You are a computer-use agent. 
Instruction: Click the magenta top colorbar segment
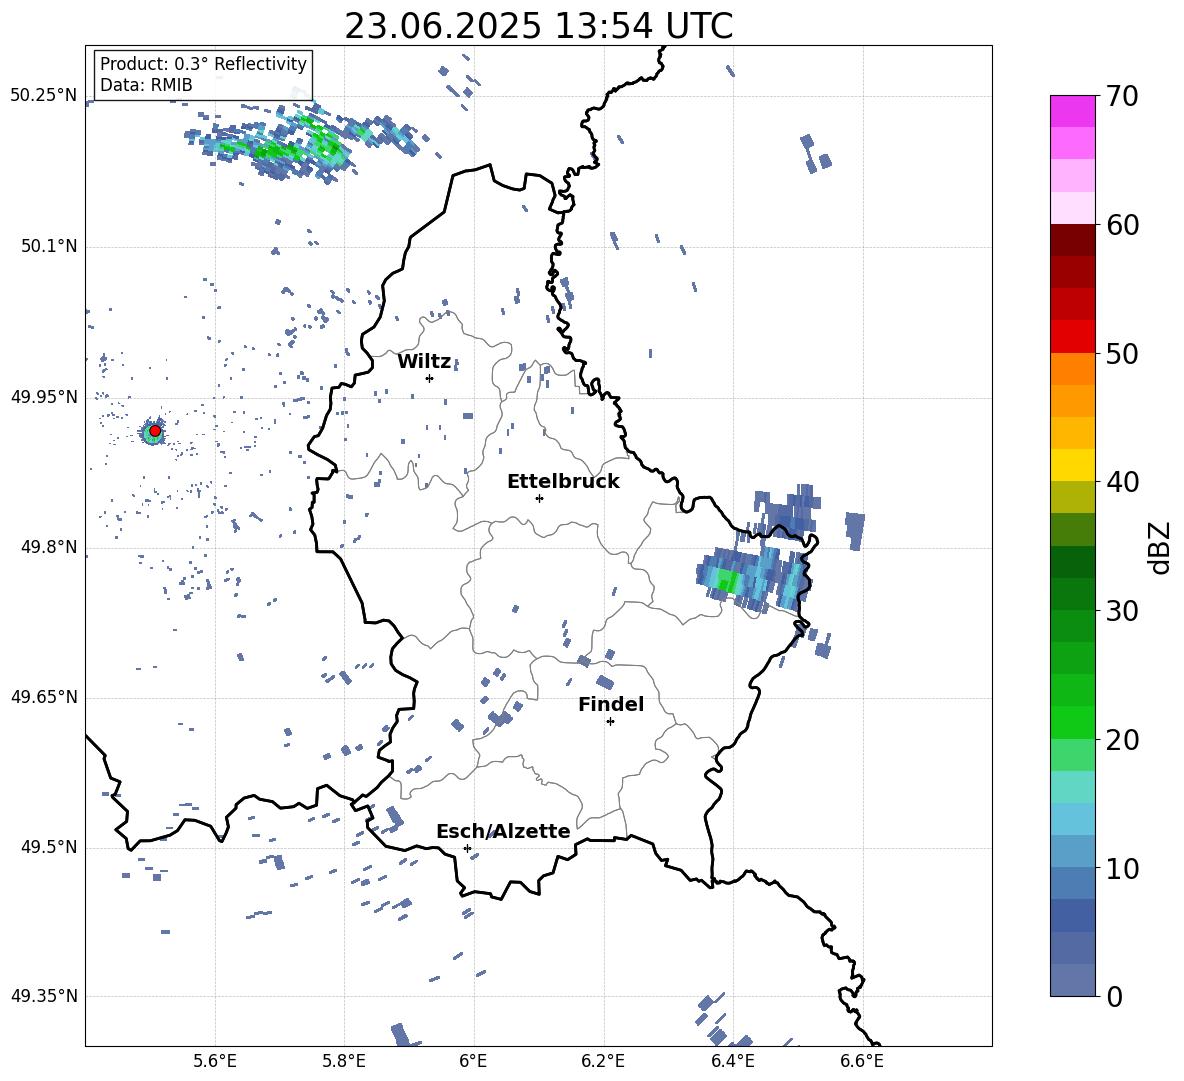[x=1073, y=112]
